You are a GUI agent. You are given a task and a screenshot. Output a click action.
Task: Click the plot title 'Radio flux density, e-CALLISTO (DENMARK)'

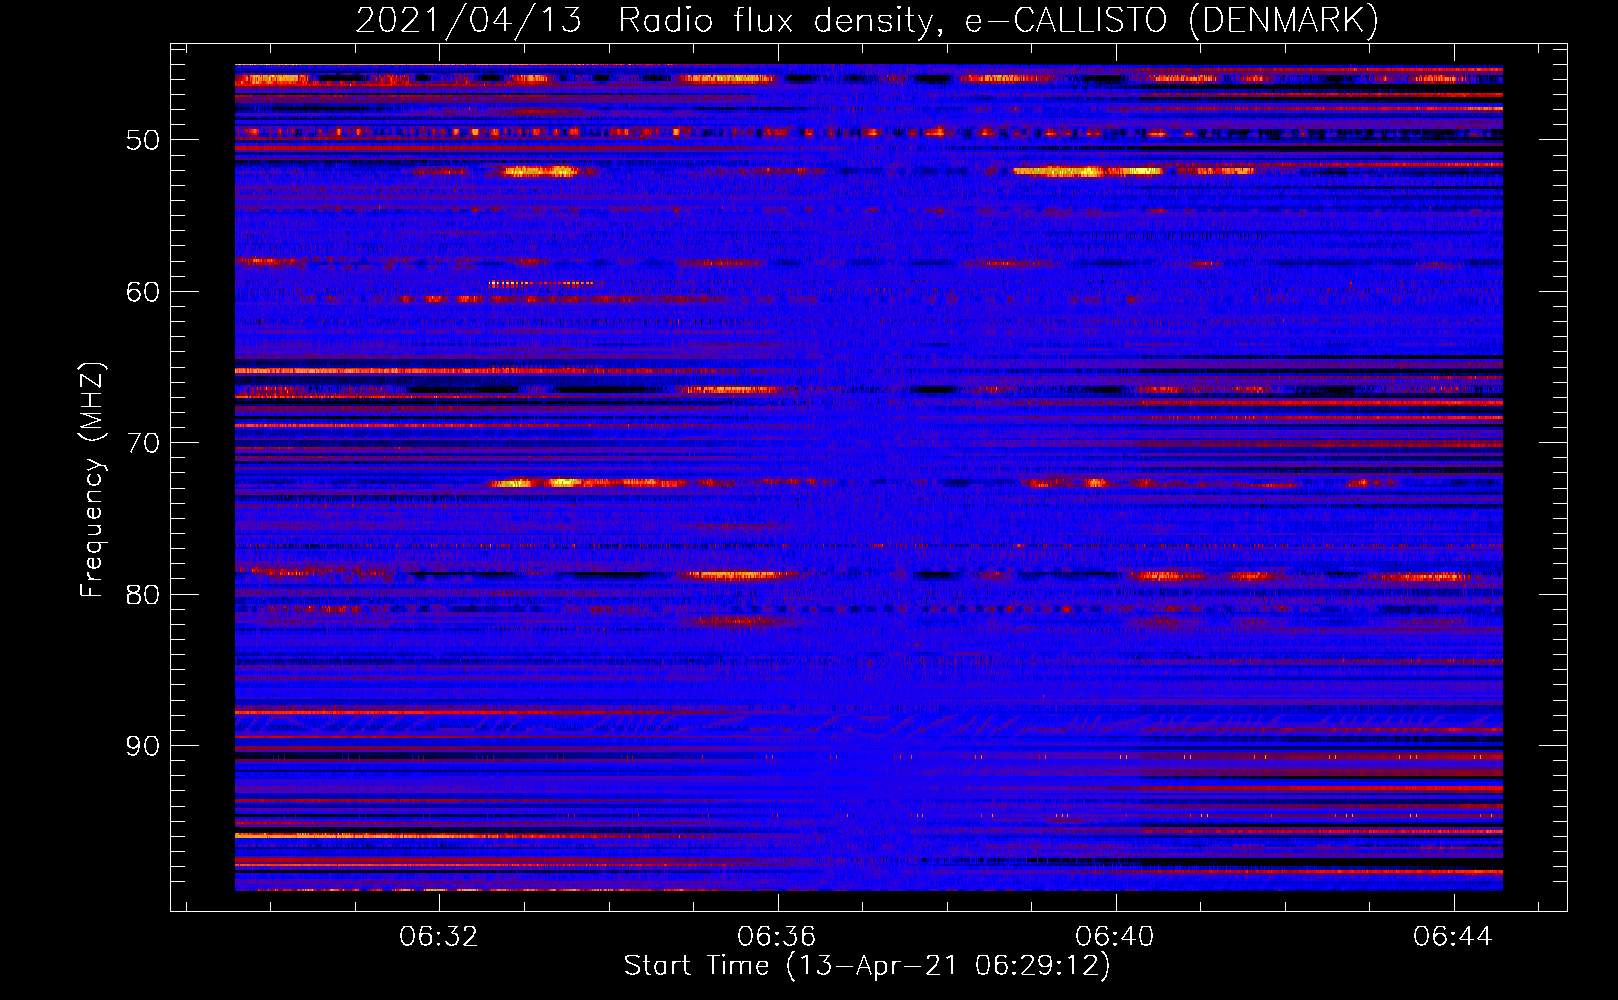[x=998, y=20]
